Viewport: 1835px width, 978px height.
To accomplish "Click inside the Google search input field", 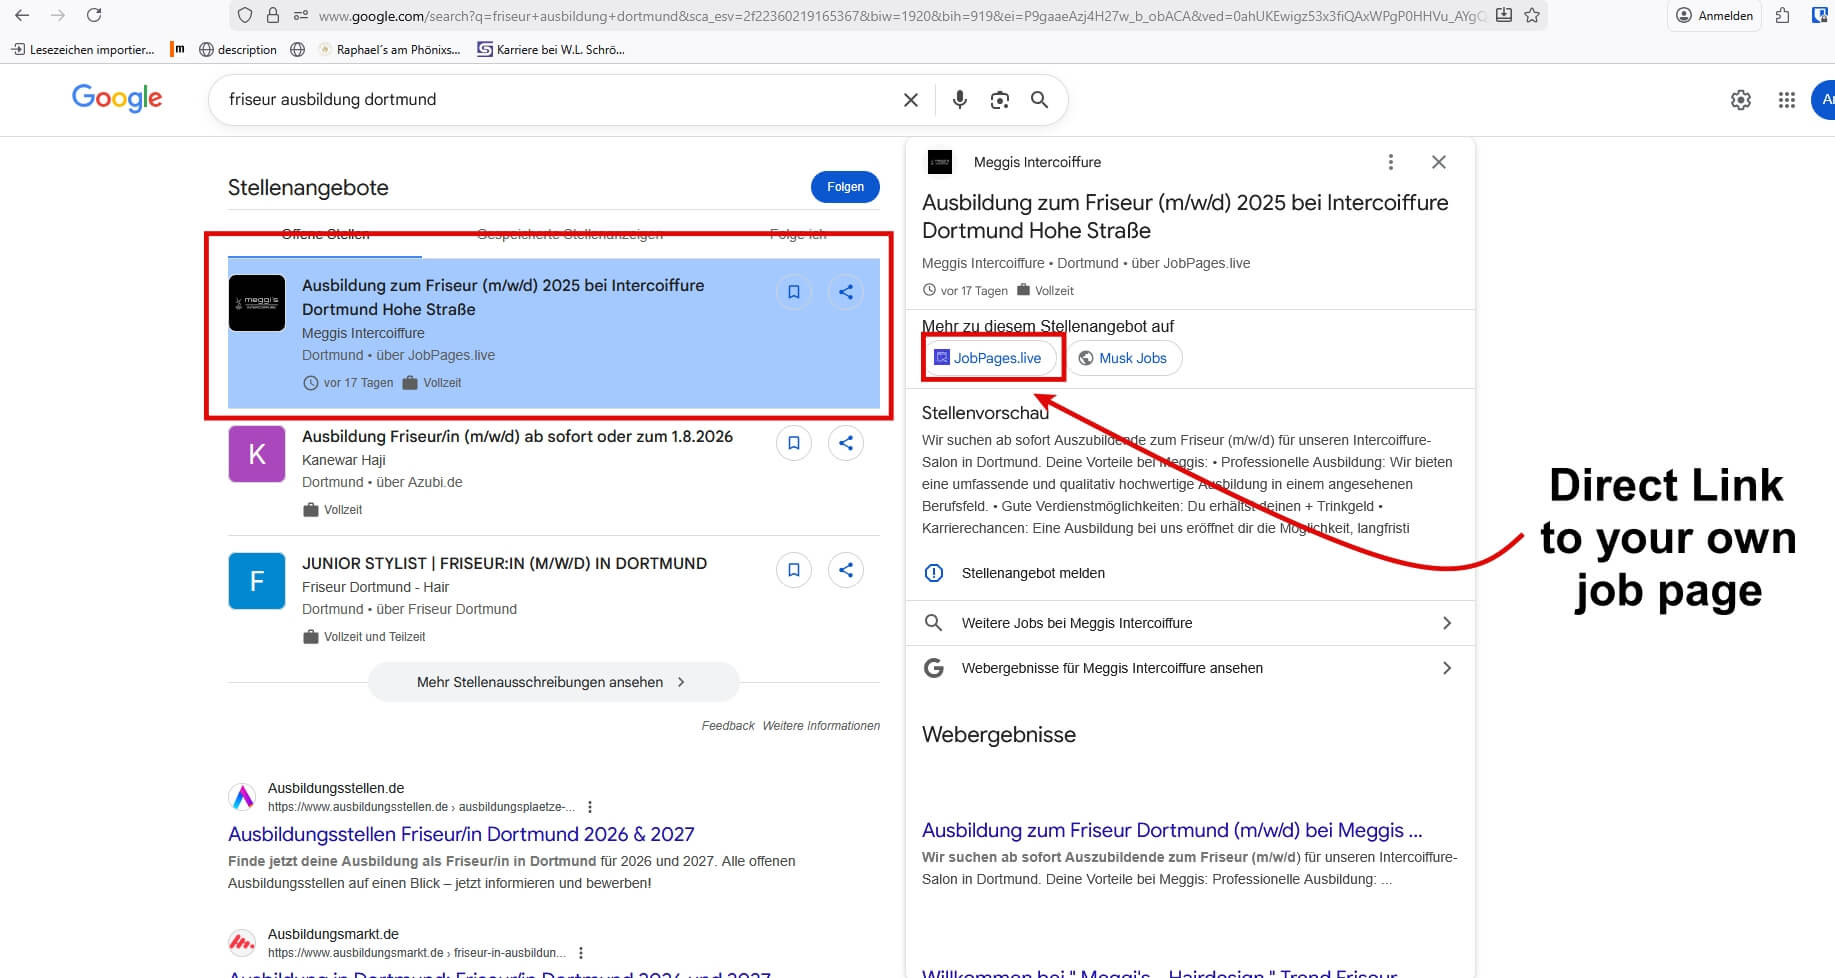I will point(550,99).
